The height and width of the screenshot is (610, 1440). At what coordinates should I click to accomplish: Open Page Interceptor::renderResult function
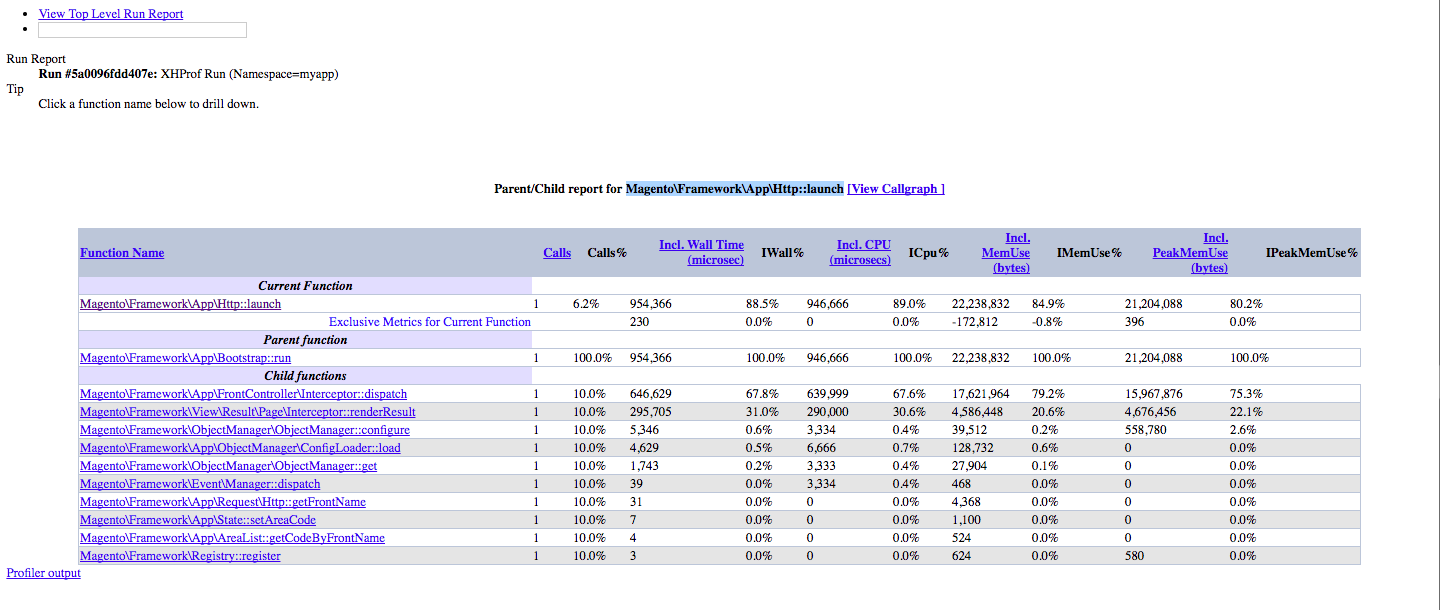pyautogui.click(x=247, y=412)
